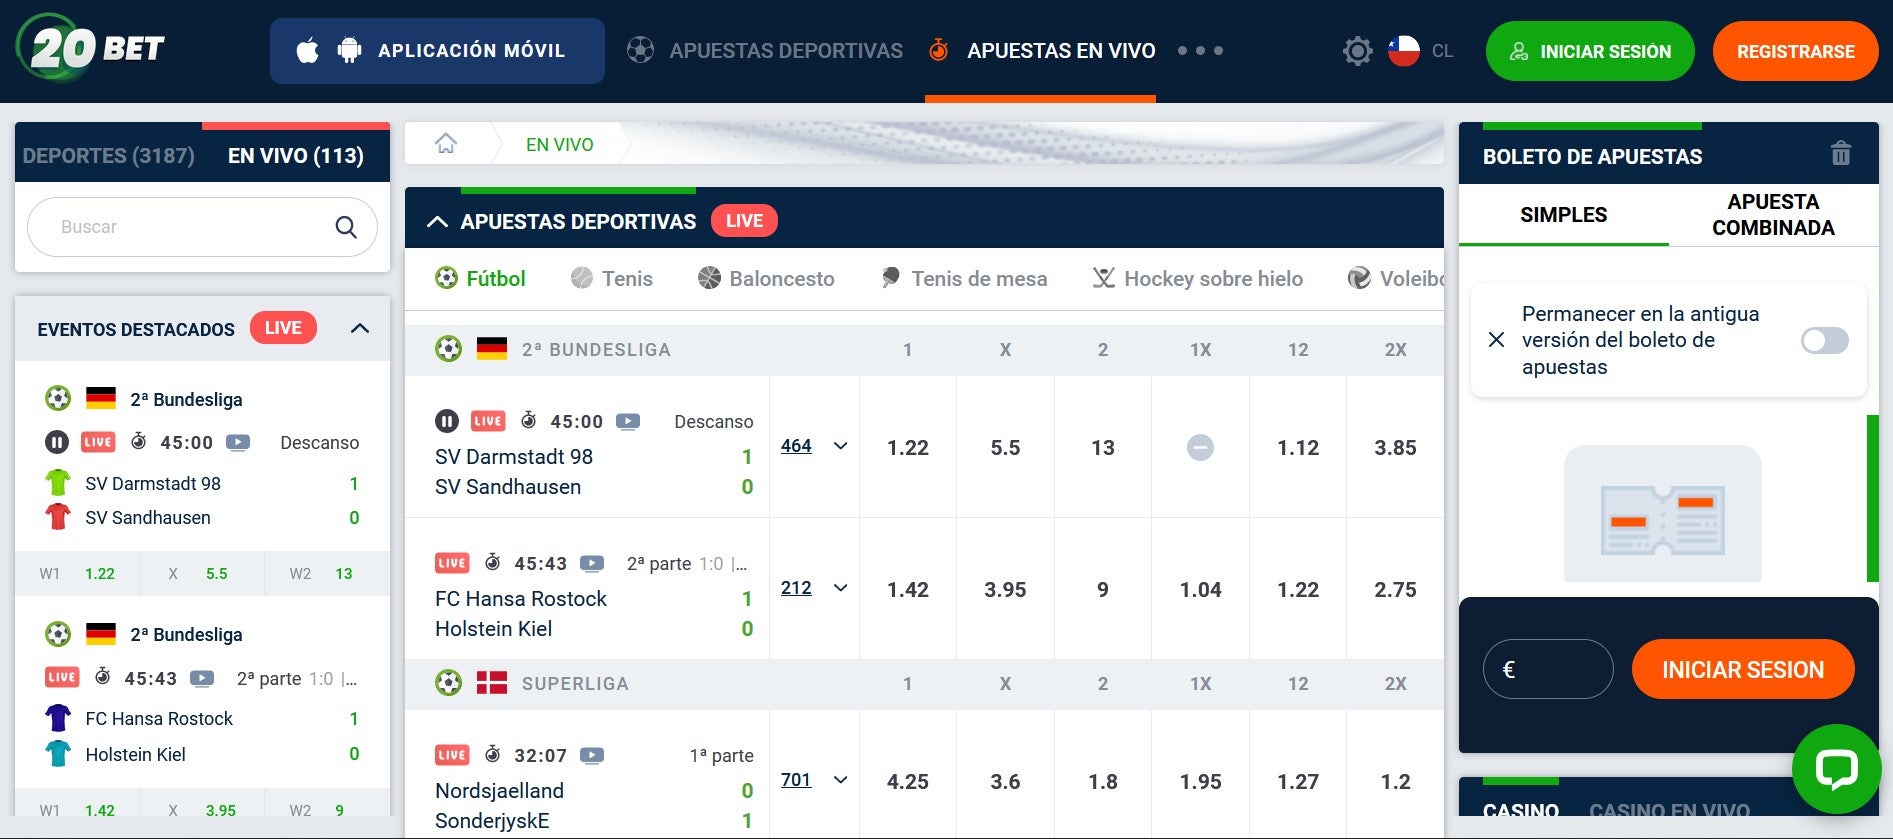Click the Chile flag language icon
Screen dimensions: 1893x839
point(1404,51)
